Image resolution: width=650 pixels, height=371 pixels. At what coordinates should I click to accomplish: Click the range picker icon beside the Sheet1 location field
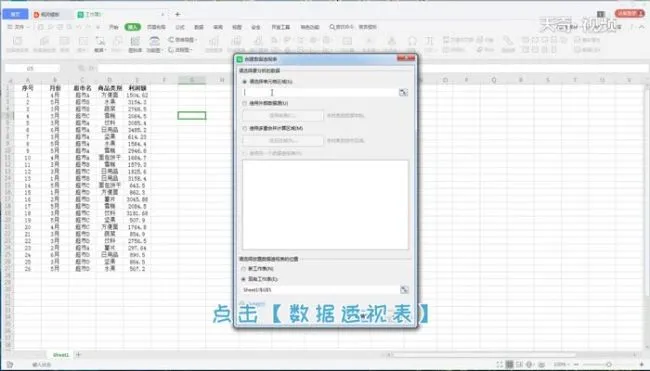(404, 290)
